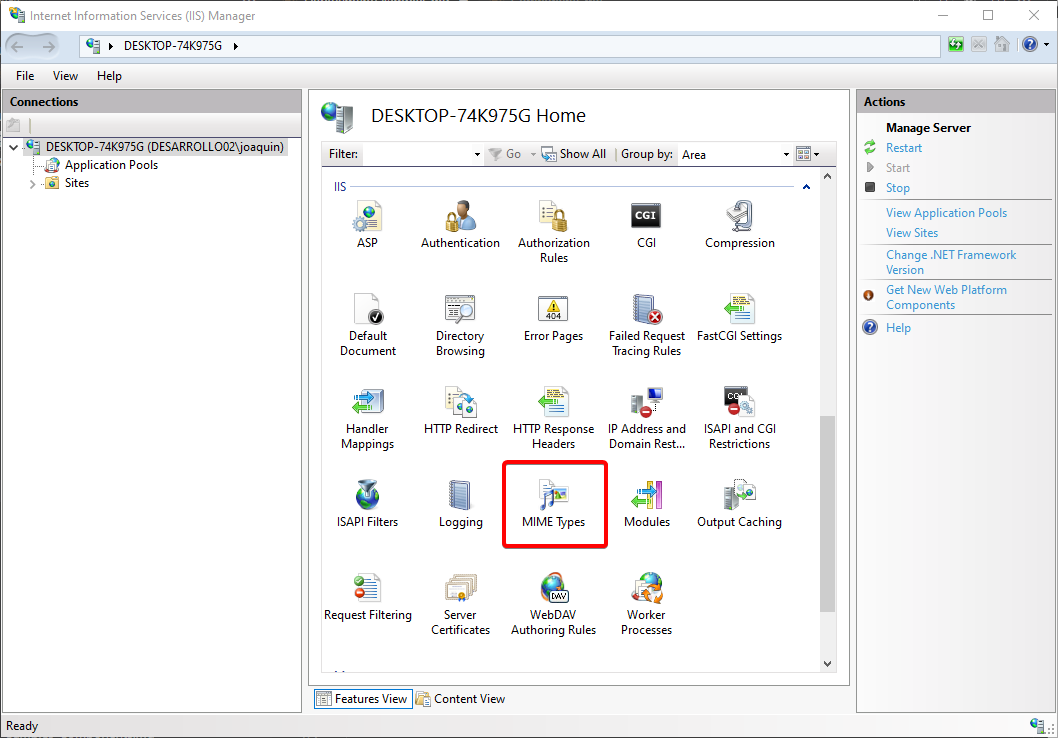Open HTTP Response Headers
The width and height of the screenshot is (1058, 738).
[553, 418]
